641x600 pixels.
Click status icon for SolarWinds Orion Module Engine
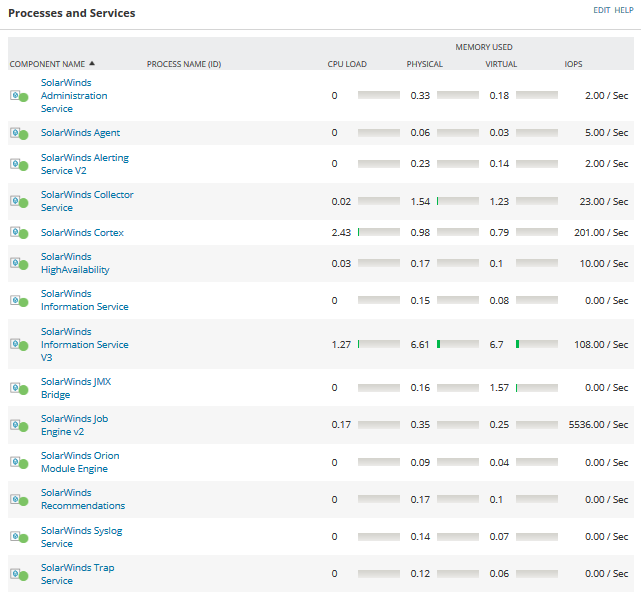click(x=19, y=463)
